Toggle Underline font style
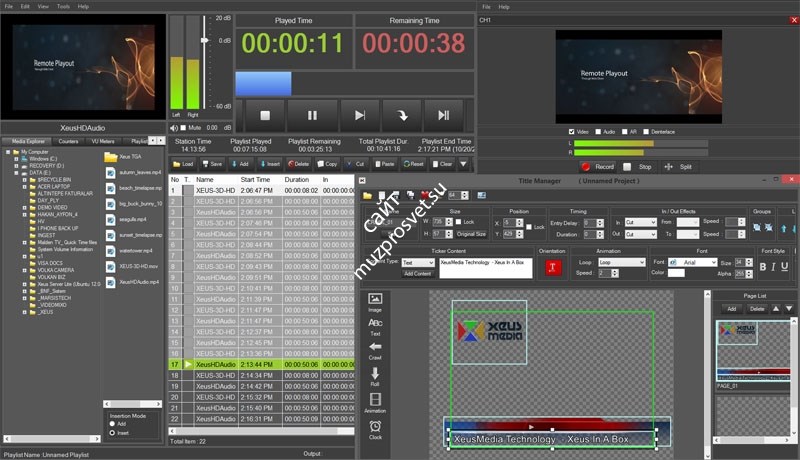800x460 pixels. click(x=785, y=267)
